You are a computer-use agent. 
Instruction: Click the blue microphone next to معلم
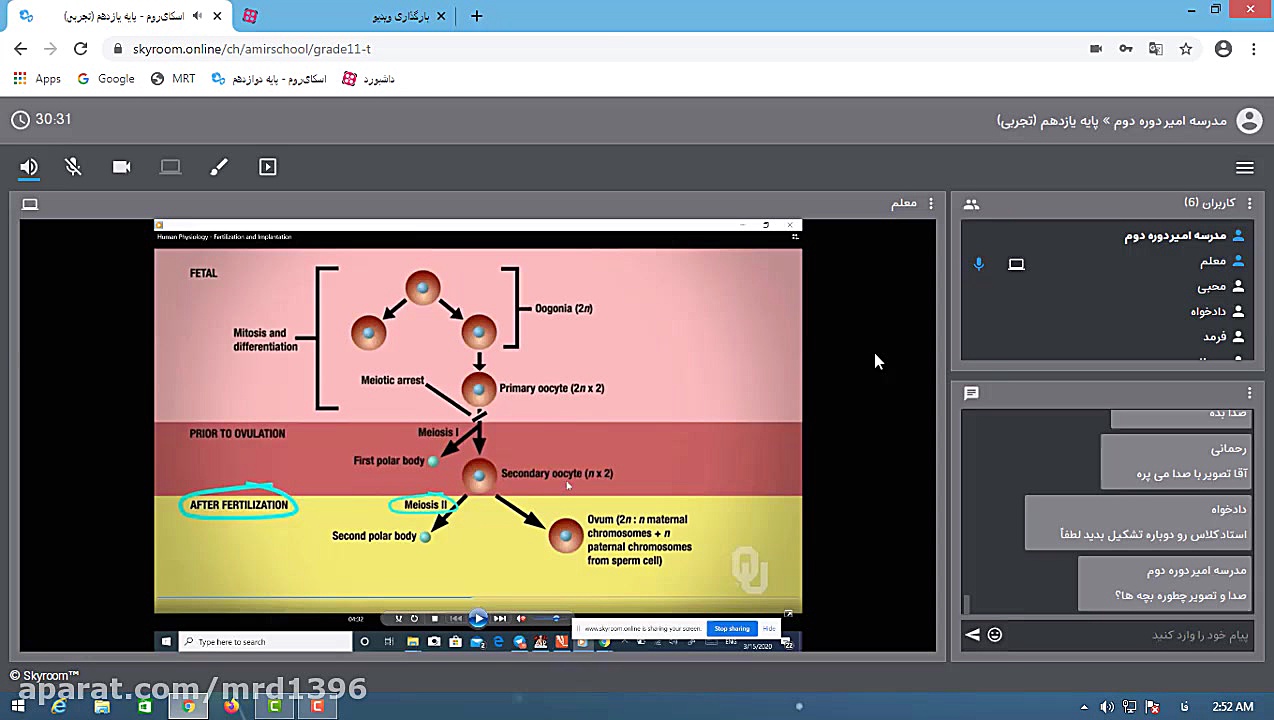coord(979,264)
